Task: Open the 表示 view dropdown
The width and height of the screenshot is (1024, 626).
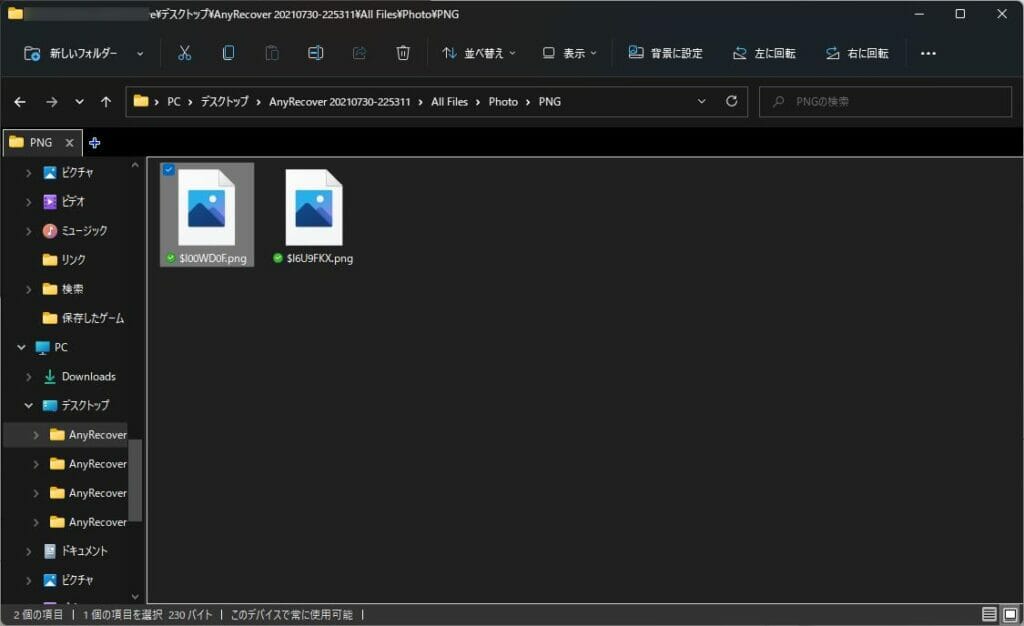Action: pyautogui.click(x=569, y=54)
